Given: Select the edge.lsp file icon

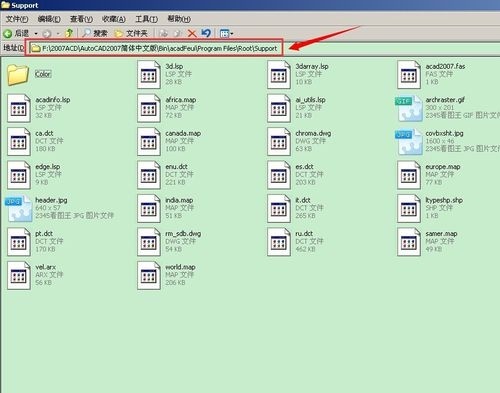Looking at the screenshot, I should [x=19, y=175].
